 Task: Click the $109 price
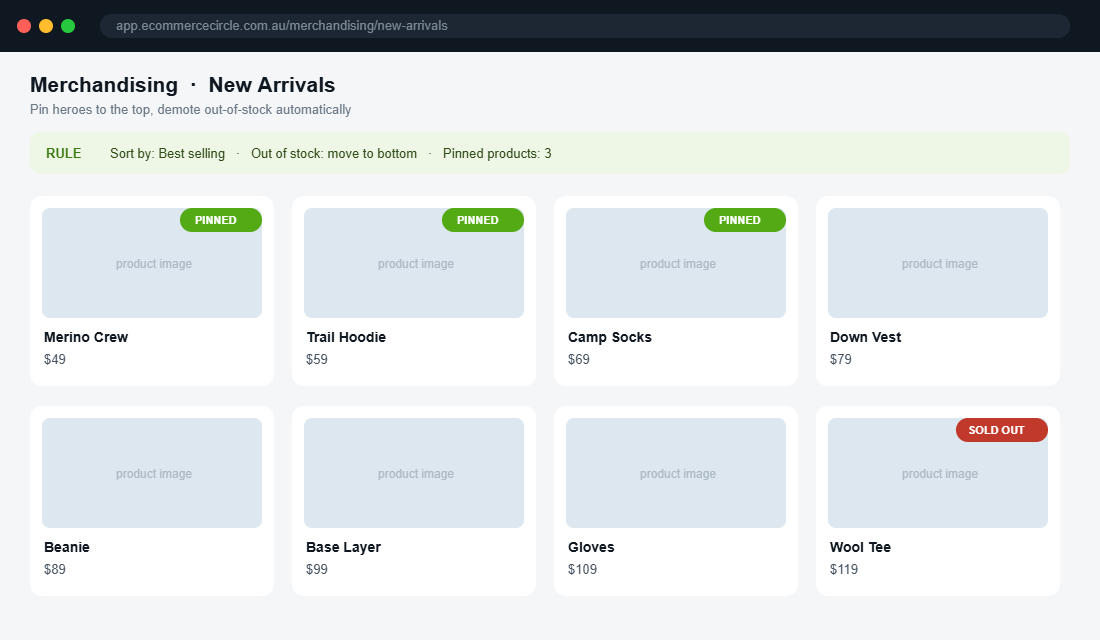(582, 569)
